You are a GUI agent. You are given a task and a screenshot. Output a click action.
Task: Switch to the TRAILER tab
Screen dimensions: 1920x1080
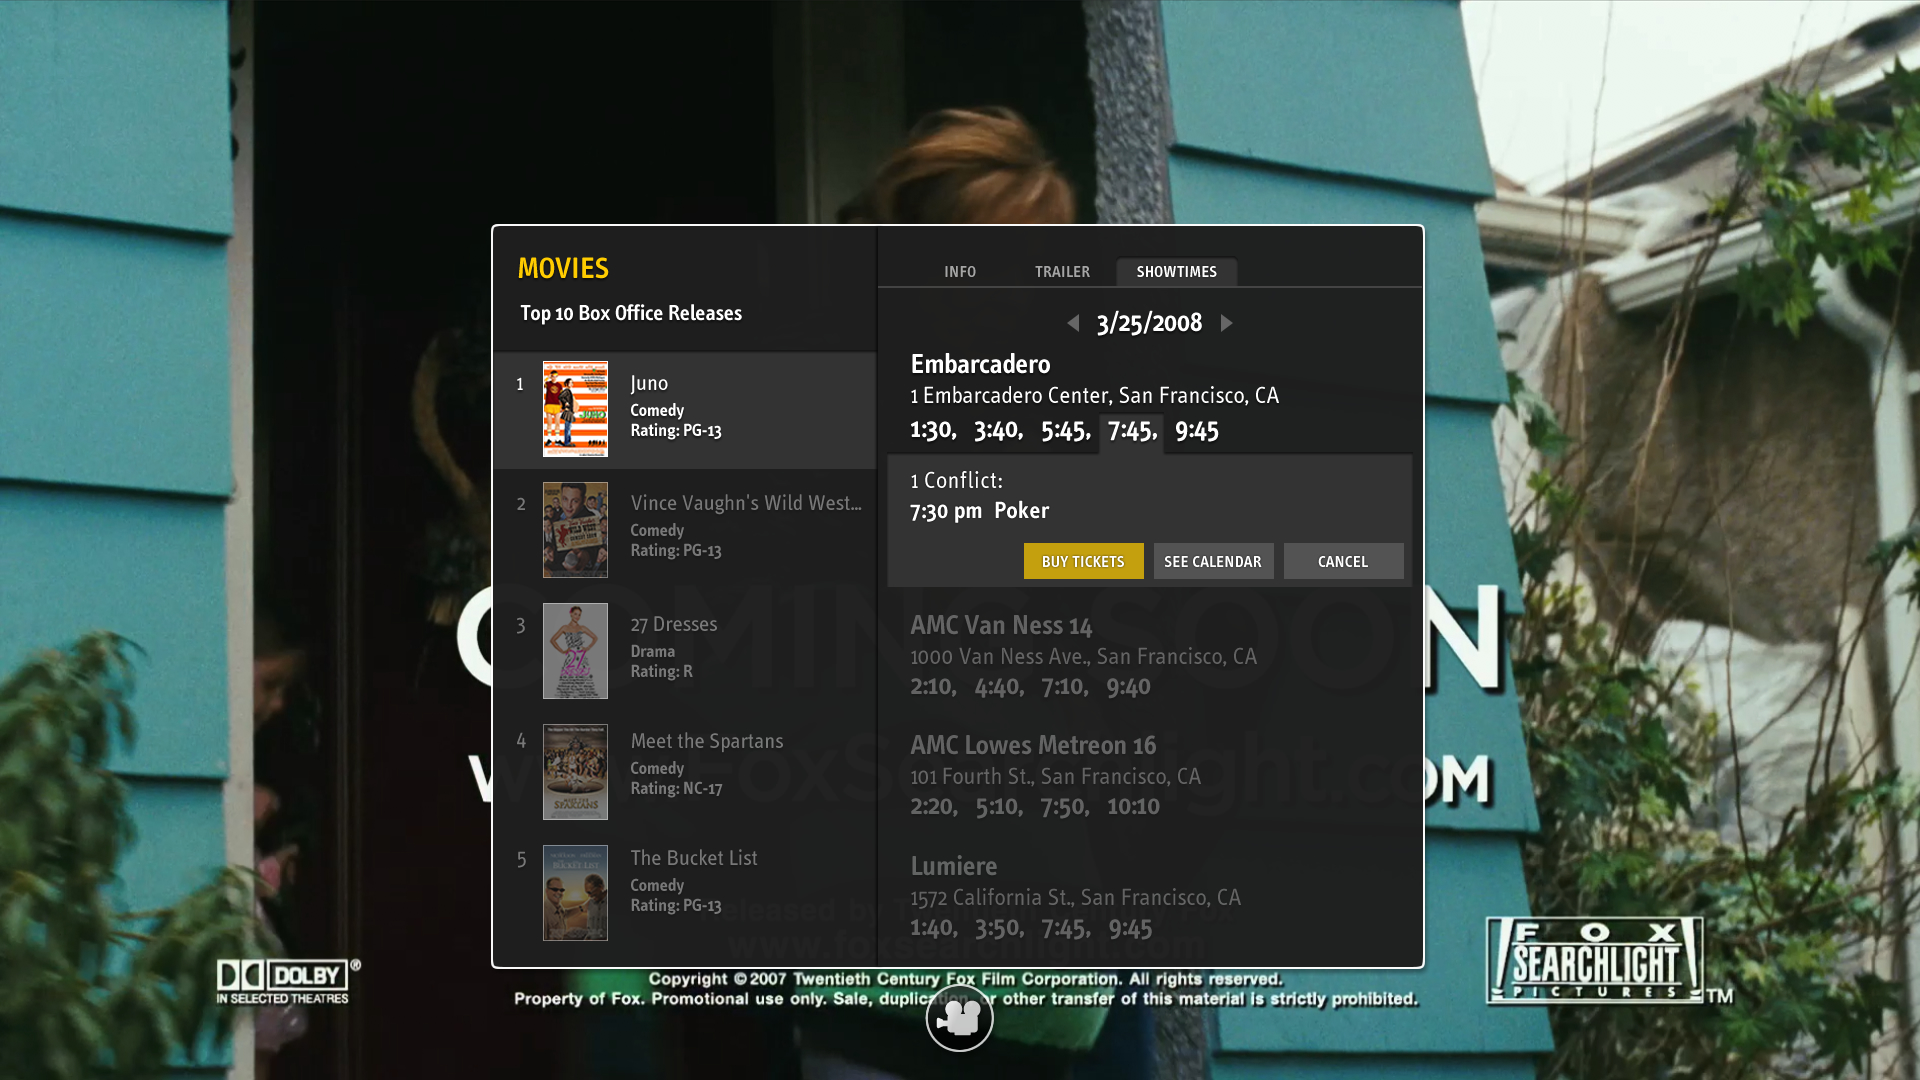[x=1062, y=272]
